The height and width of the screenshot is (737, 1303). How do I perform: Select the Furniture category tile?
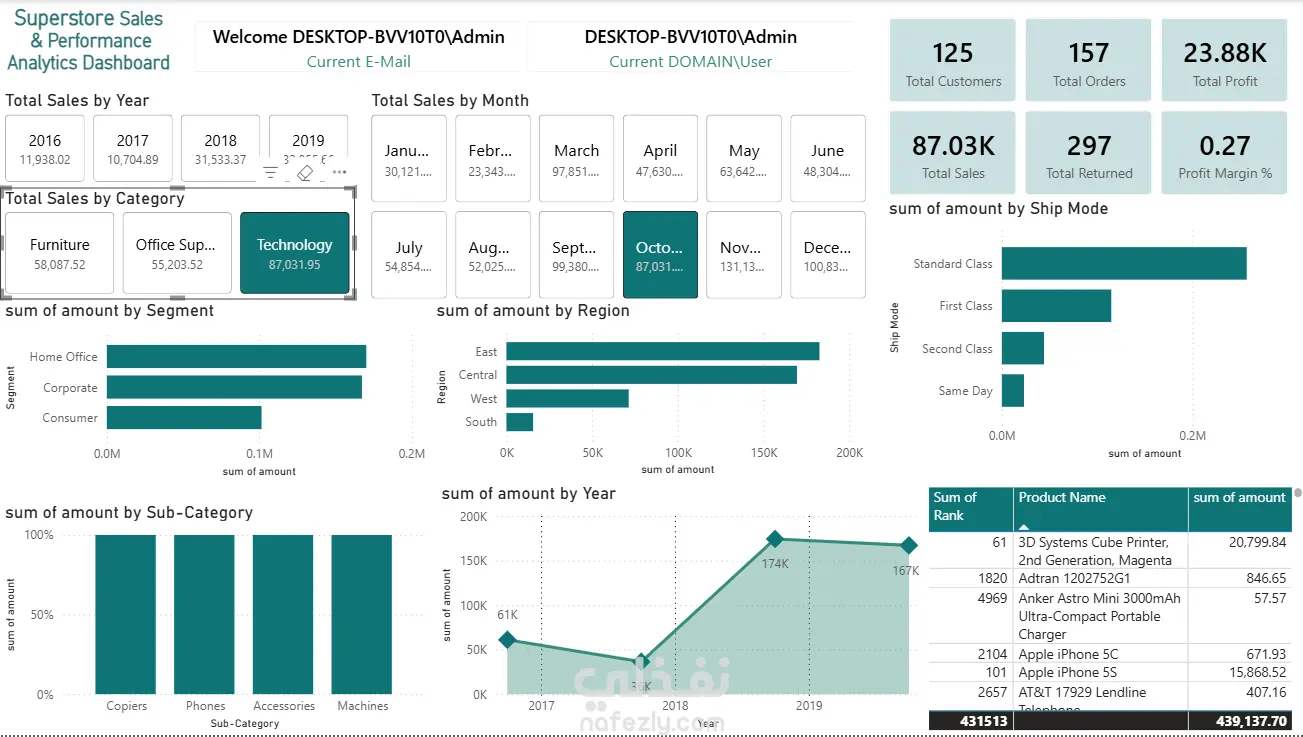[x=60, y=254]
